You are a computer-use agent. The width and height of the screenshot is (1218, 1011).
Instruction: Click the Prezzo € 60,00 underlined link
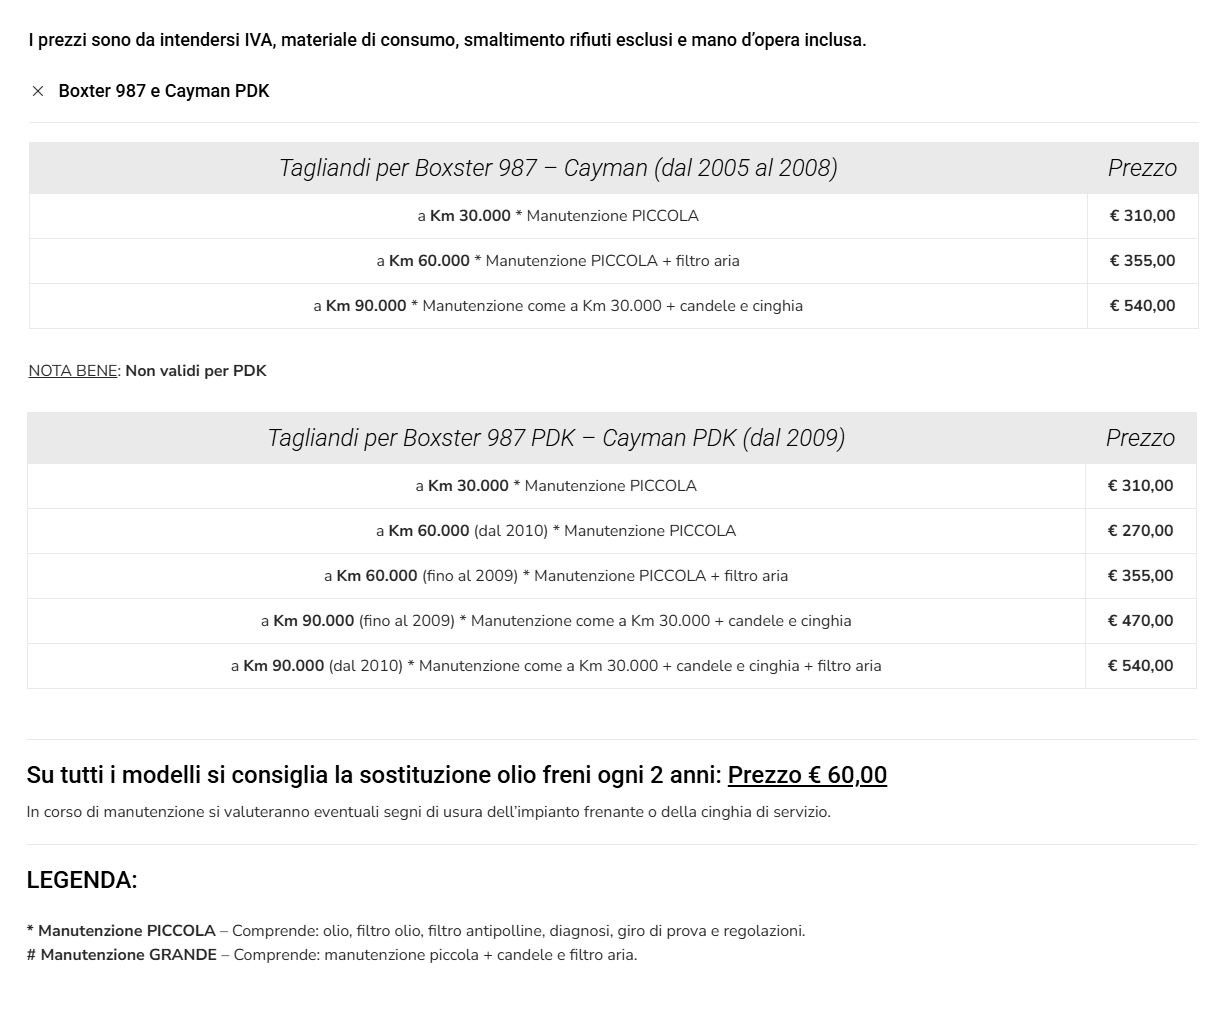807,775
